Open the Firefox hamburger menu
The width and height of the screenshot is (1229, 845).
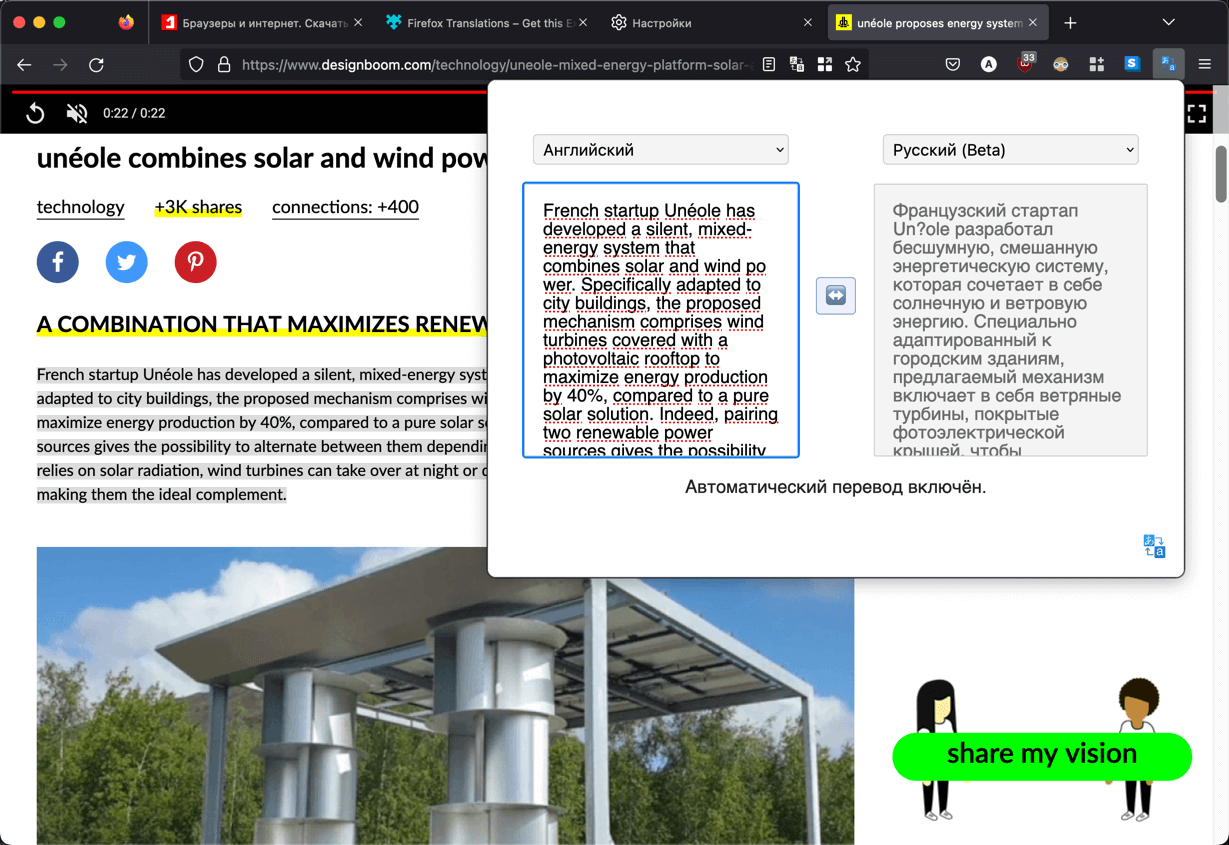click(1204, 64)
